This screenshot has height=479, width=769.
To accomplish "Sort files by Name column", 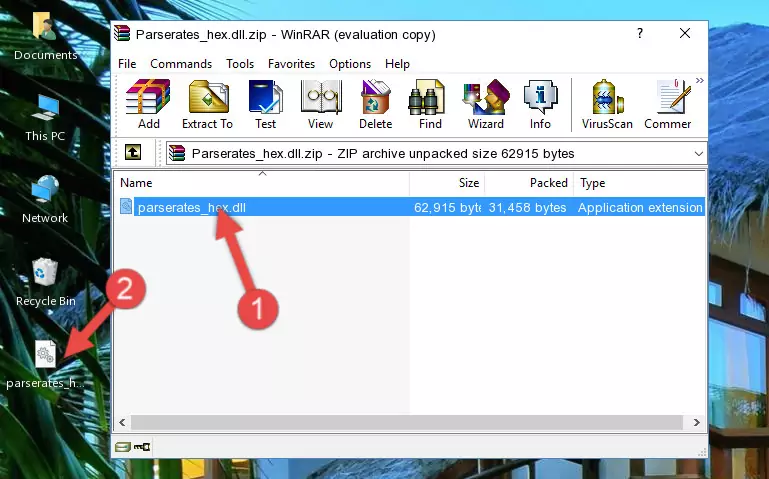I will 262,183.
